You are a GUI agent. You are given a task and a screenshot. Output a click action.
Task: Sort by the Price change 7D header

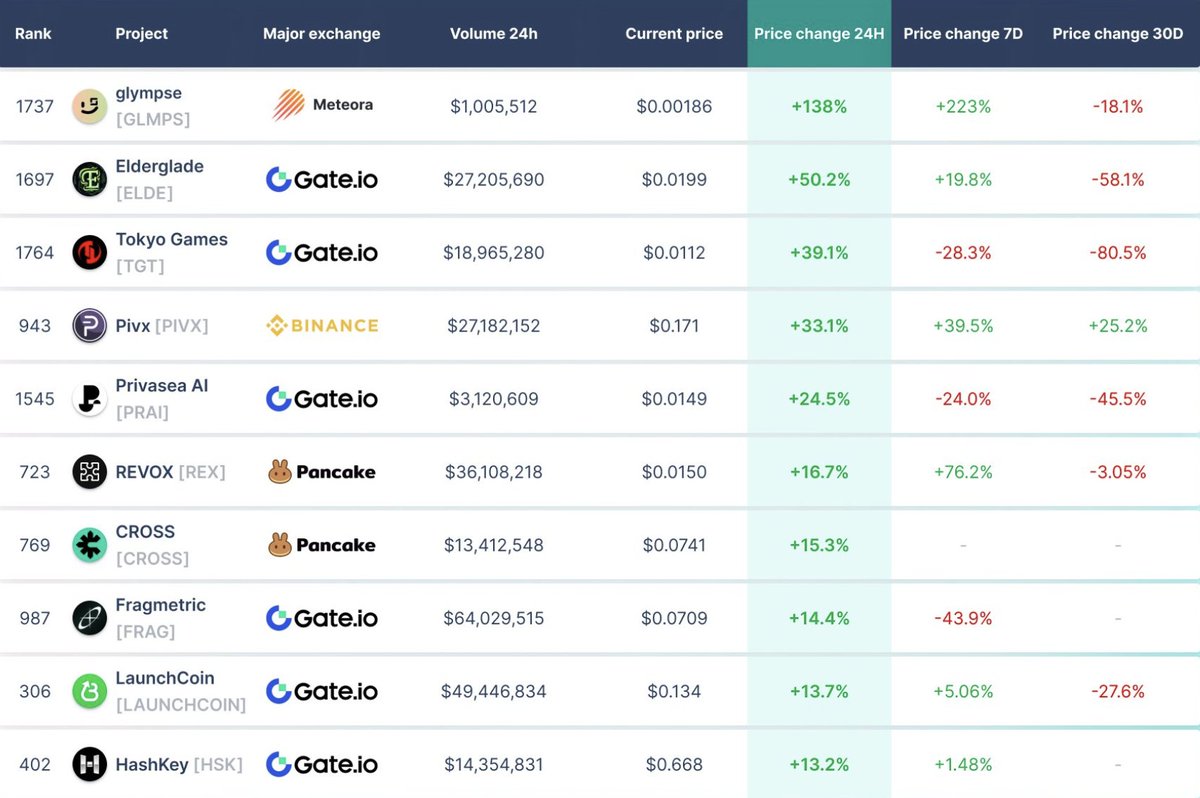point(963,34)
